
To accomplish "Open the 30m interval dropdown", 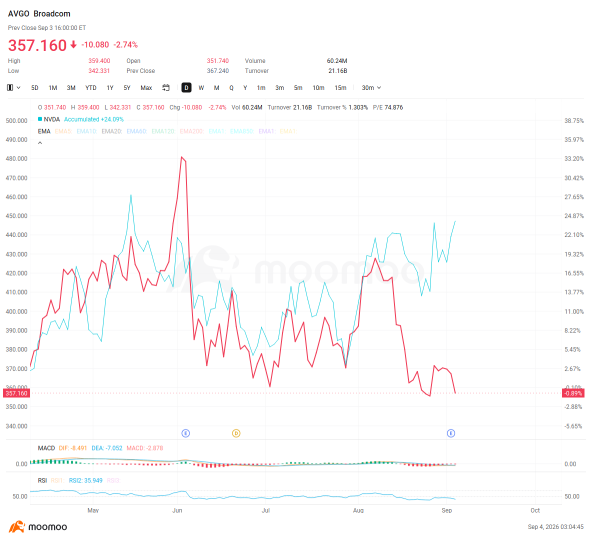I will tap(371, 88).
